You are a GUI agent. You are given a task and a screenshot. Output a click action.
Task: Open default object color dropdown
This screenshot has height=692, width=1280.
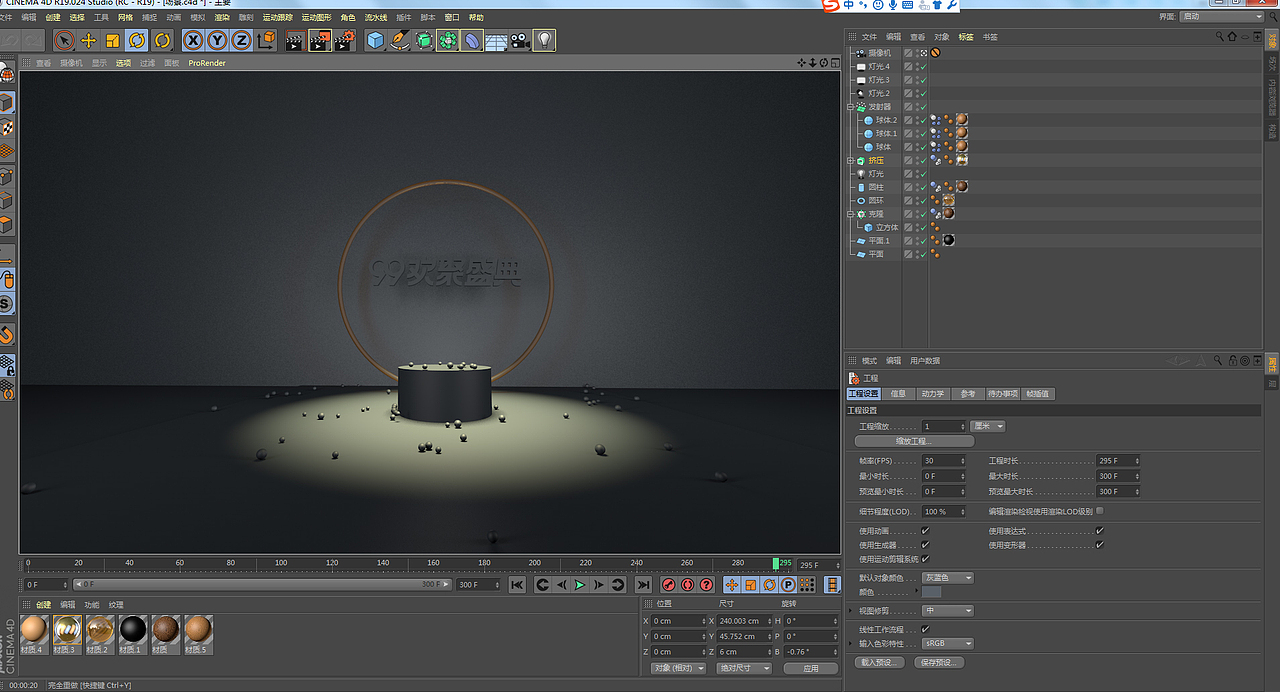(x=947, y=578)
